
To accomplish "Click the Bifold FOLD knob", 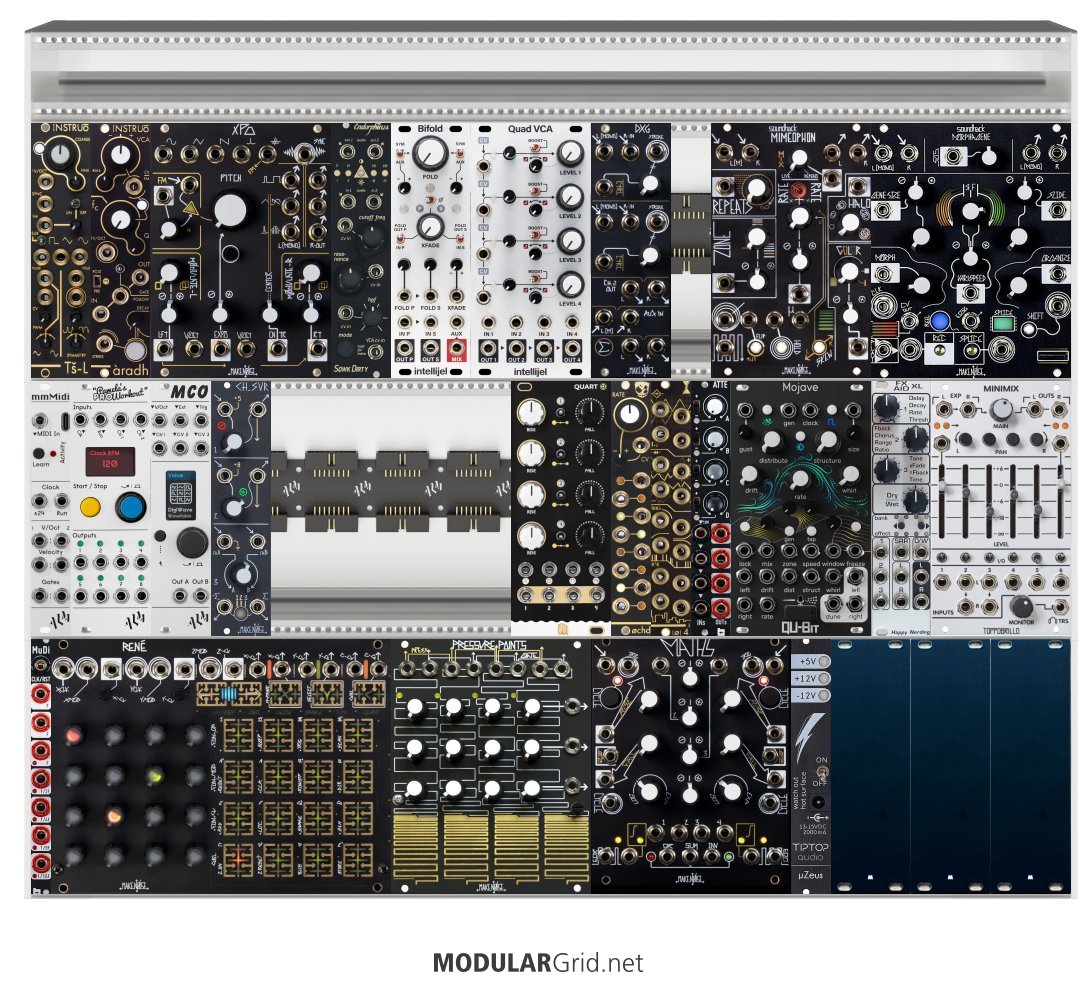I will click(430, 152).
